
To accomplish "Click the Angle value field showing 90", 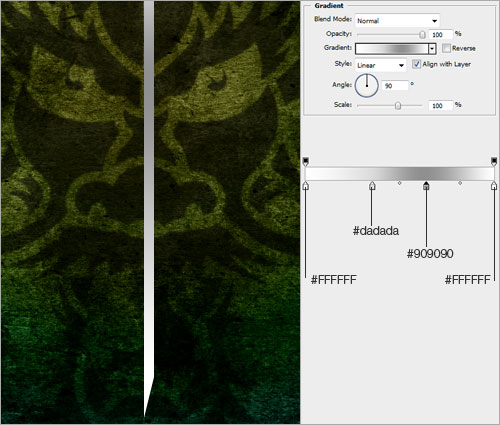I will point(395,86).
